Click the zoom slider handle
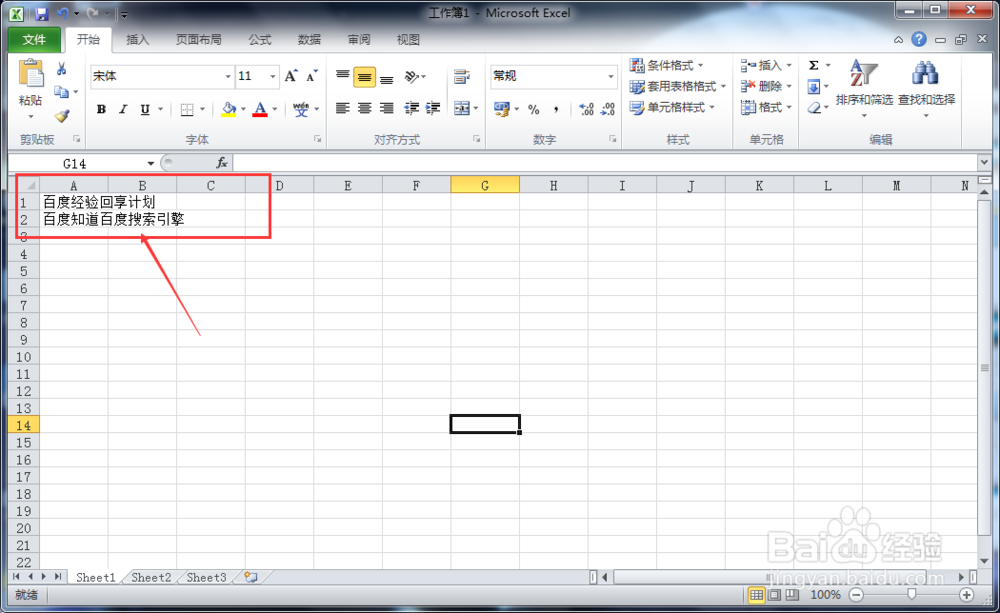Screen dimensions: 1000x613 pos(911,595)
